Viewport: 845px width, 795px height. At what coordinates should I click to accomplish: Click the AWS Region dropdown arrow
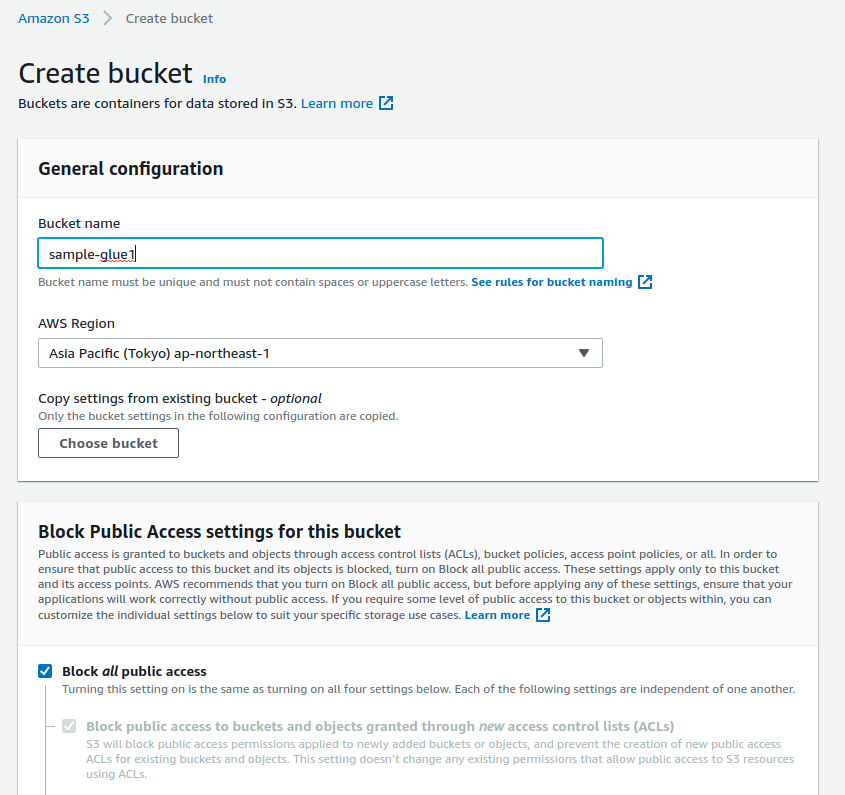pyautogui.click(x=584, y=353)
